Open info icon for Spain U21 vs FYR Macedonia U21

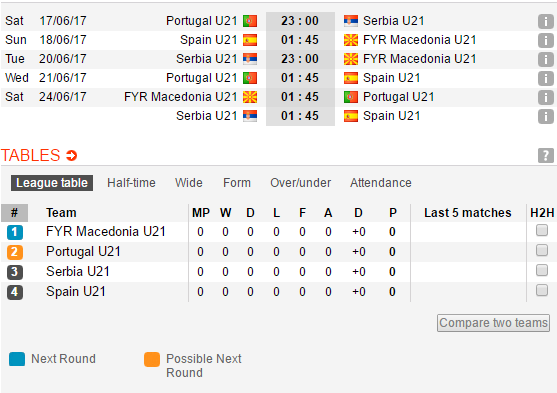tap(546, 40)
